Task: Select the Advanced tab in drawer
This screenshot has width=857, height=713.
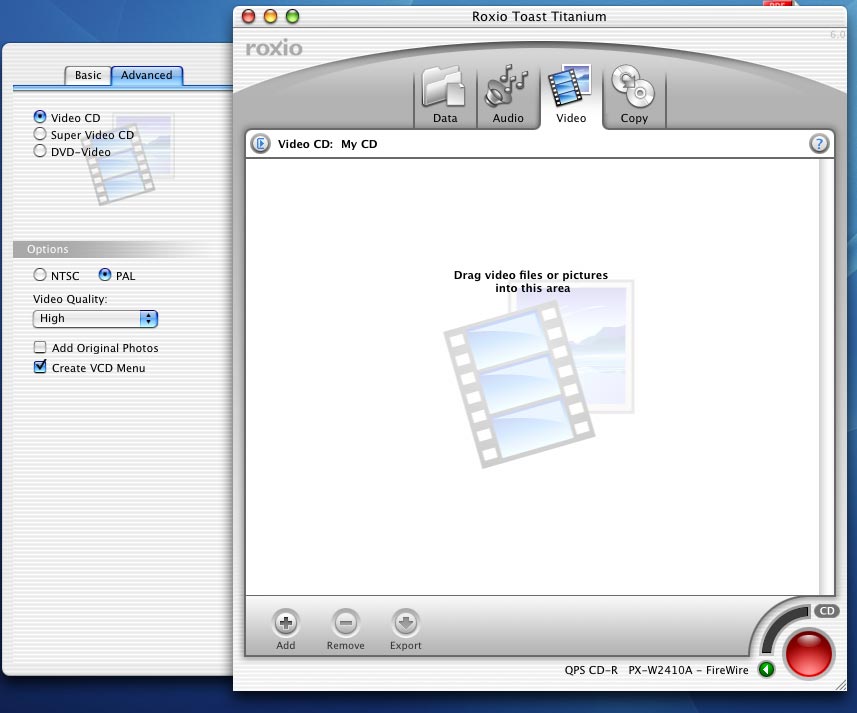Action: (146, 75)
